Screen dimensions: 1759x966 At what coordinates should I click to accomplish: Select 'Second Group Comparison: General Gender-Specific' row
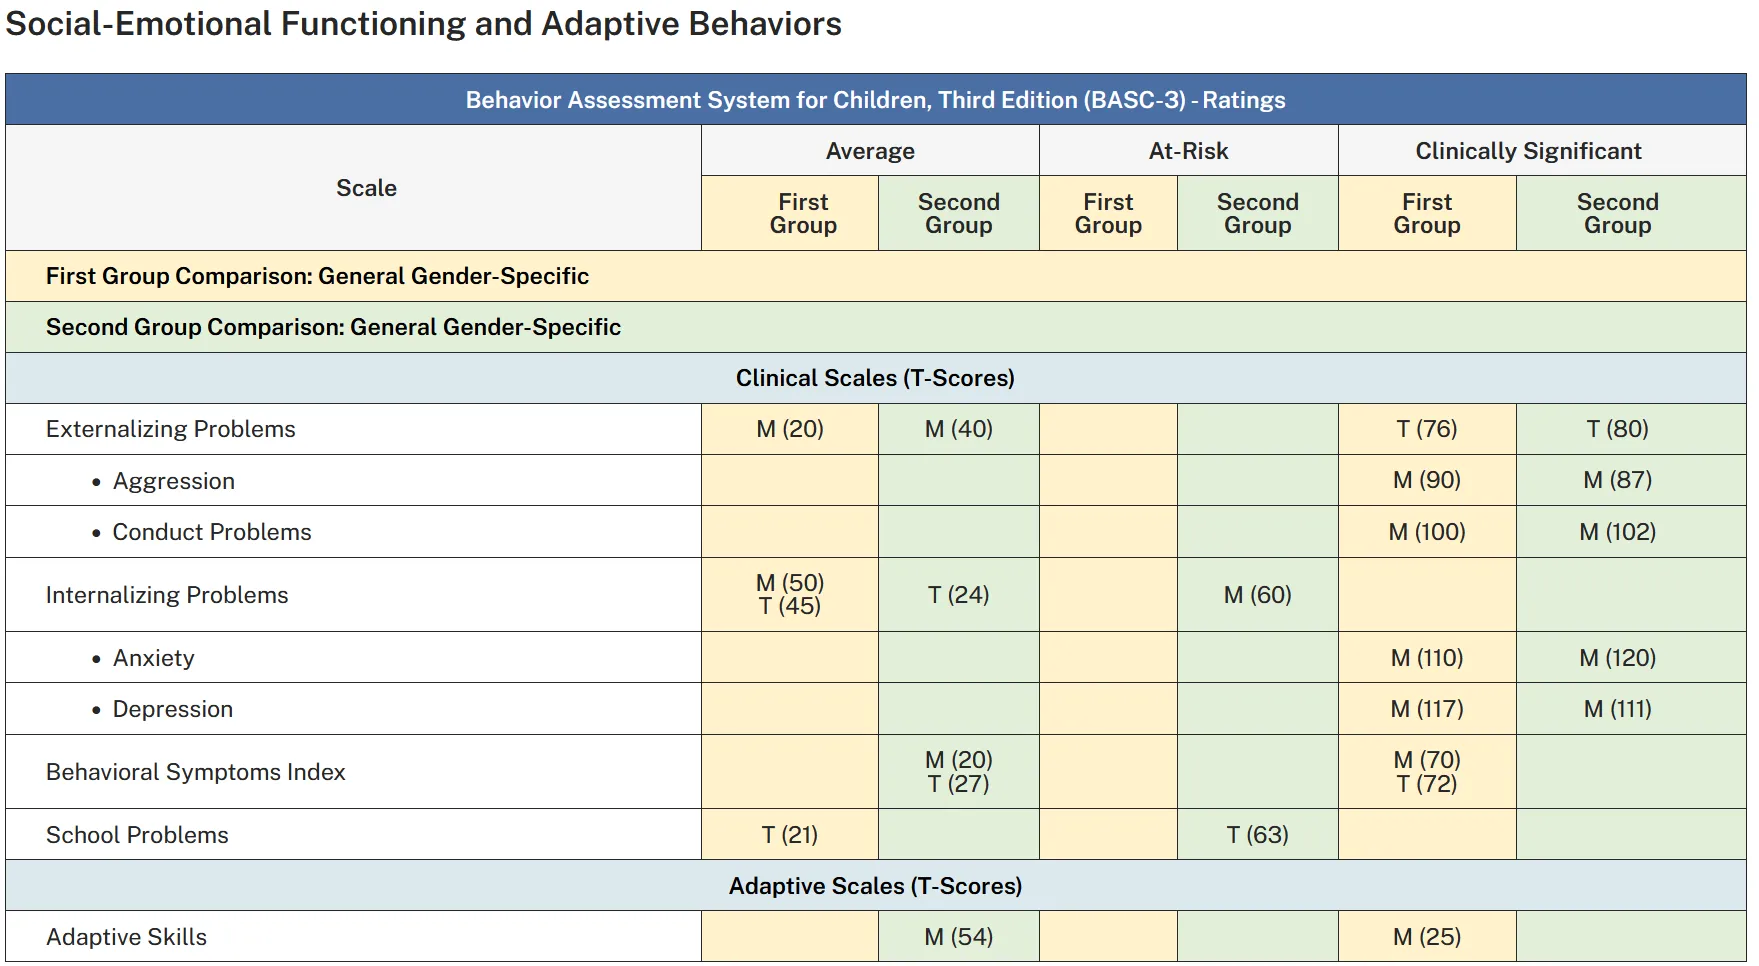pyautogui.click(x=875, y=327)
